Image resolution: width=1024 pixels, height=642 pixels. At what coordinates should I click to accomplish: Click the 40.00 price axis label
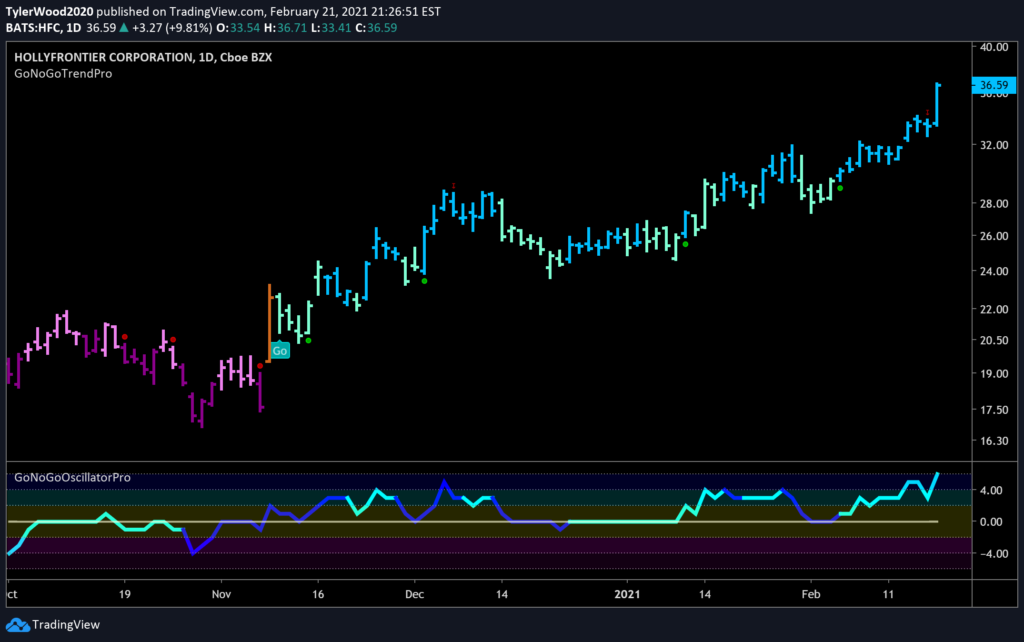[x=994, y=47]
